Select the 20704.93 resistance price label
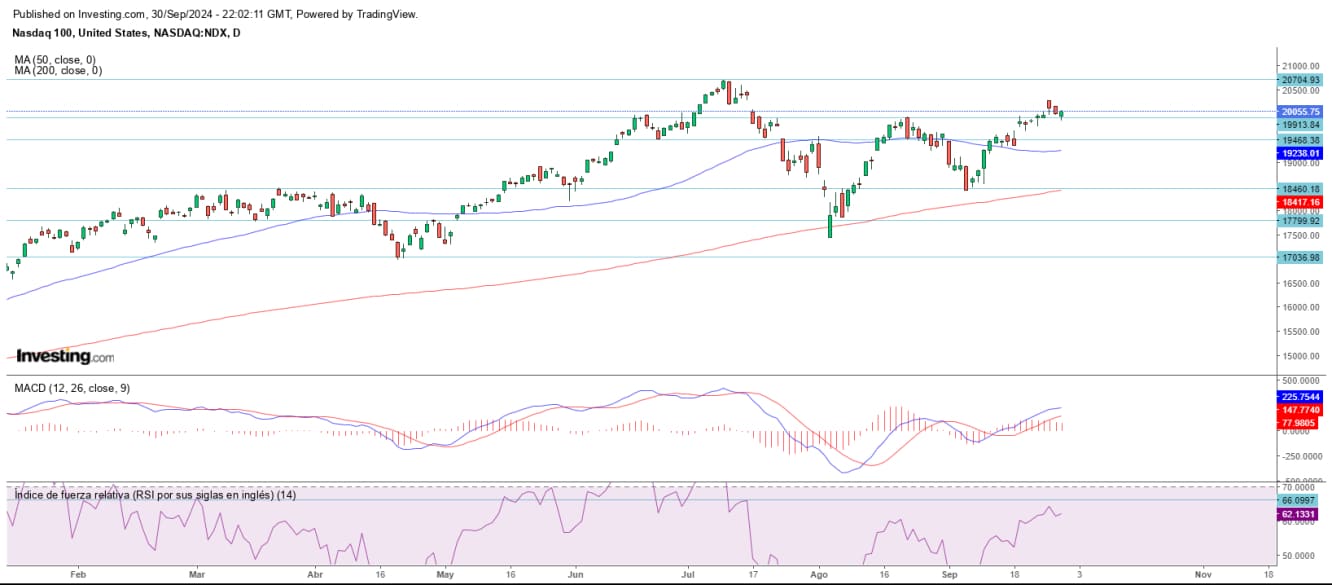The image size is (1332, 585). [x=1300, y=80]
